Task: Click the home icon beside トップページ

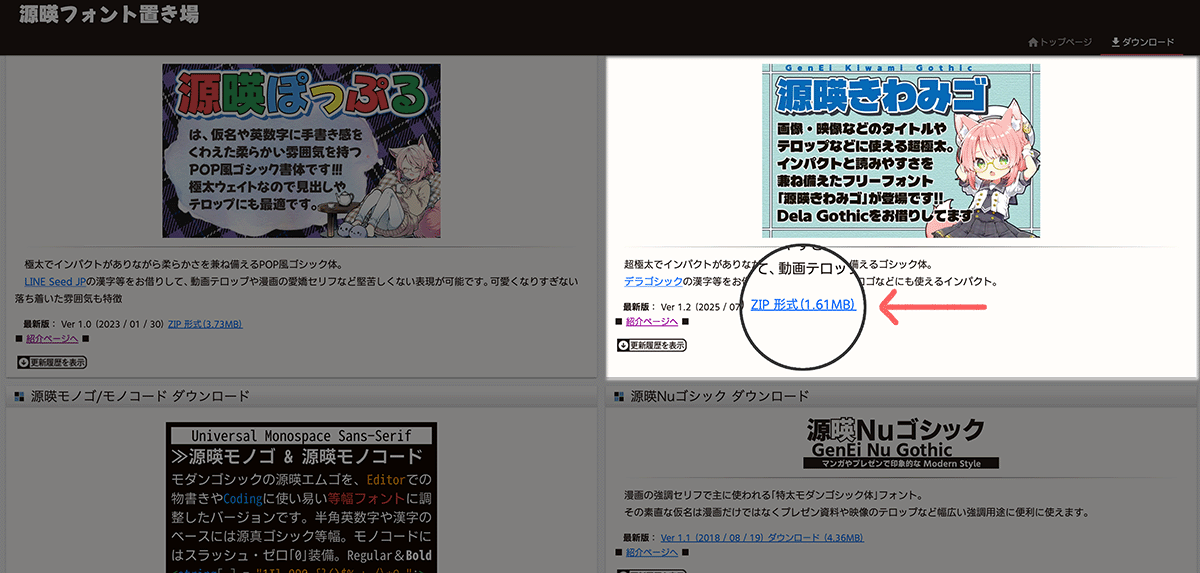Action: (1033, 43)
